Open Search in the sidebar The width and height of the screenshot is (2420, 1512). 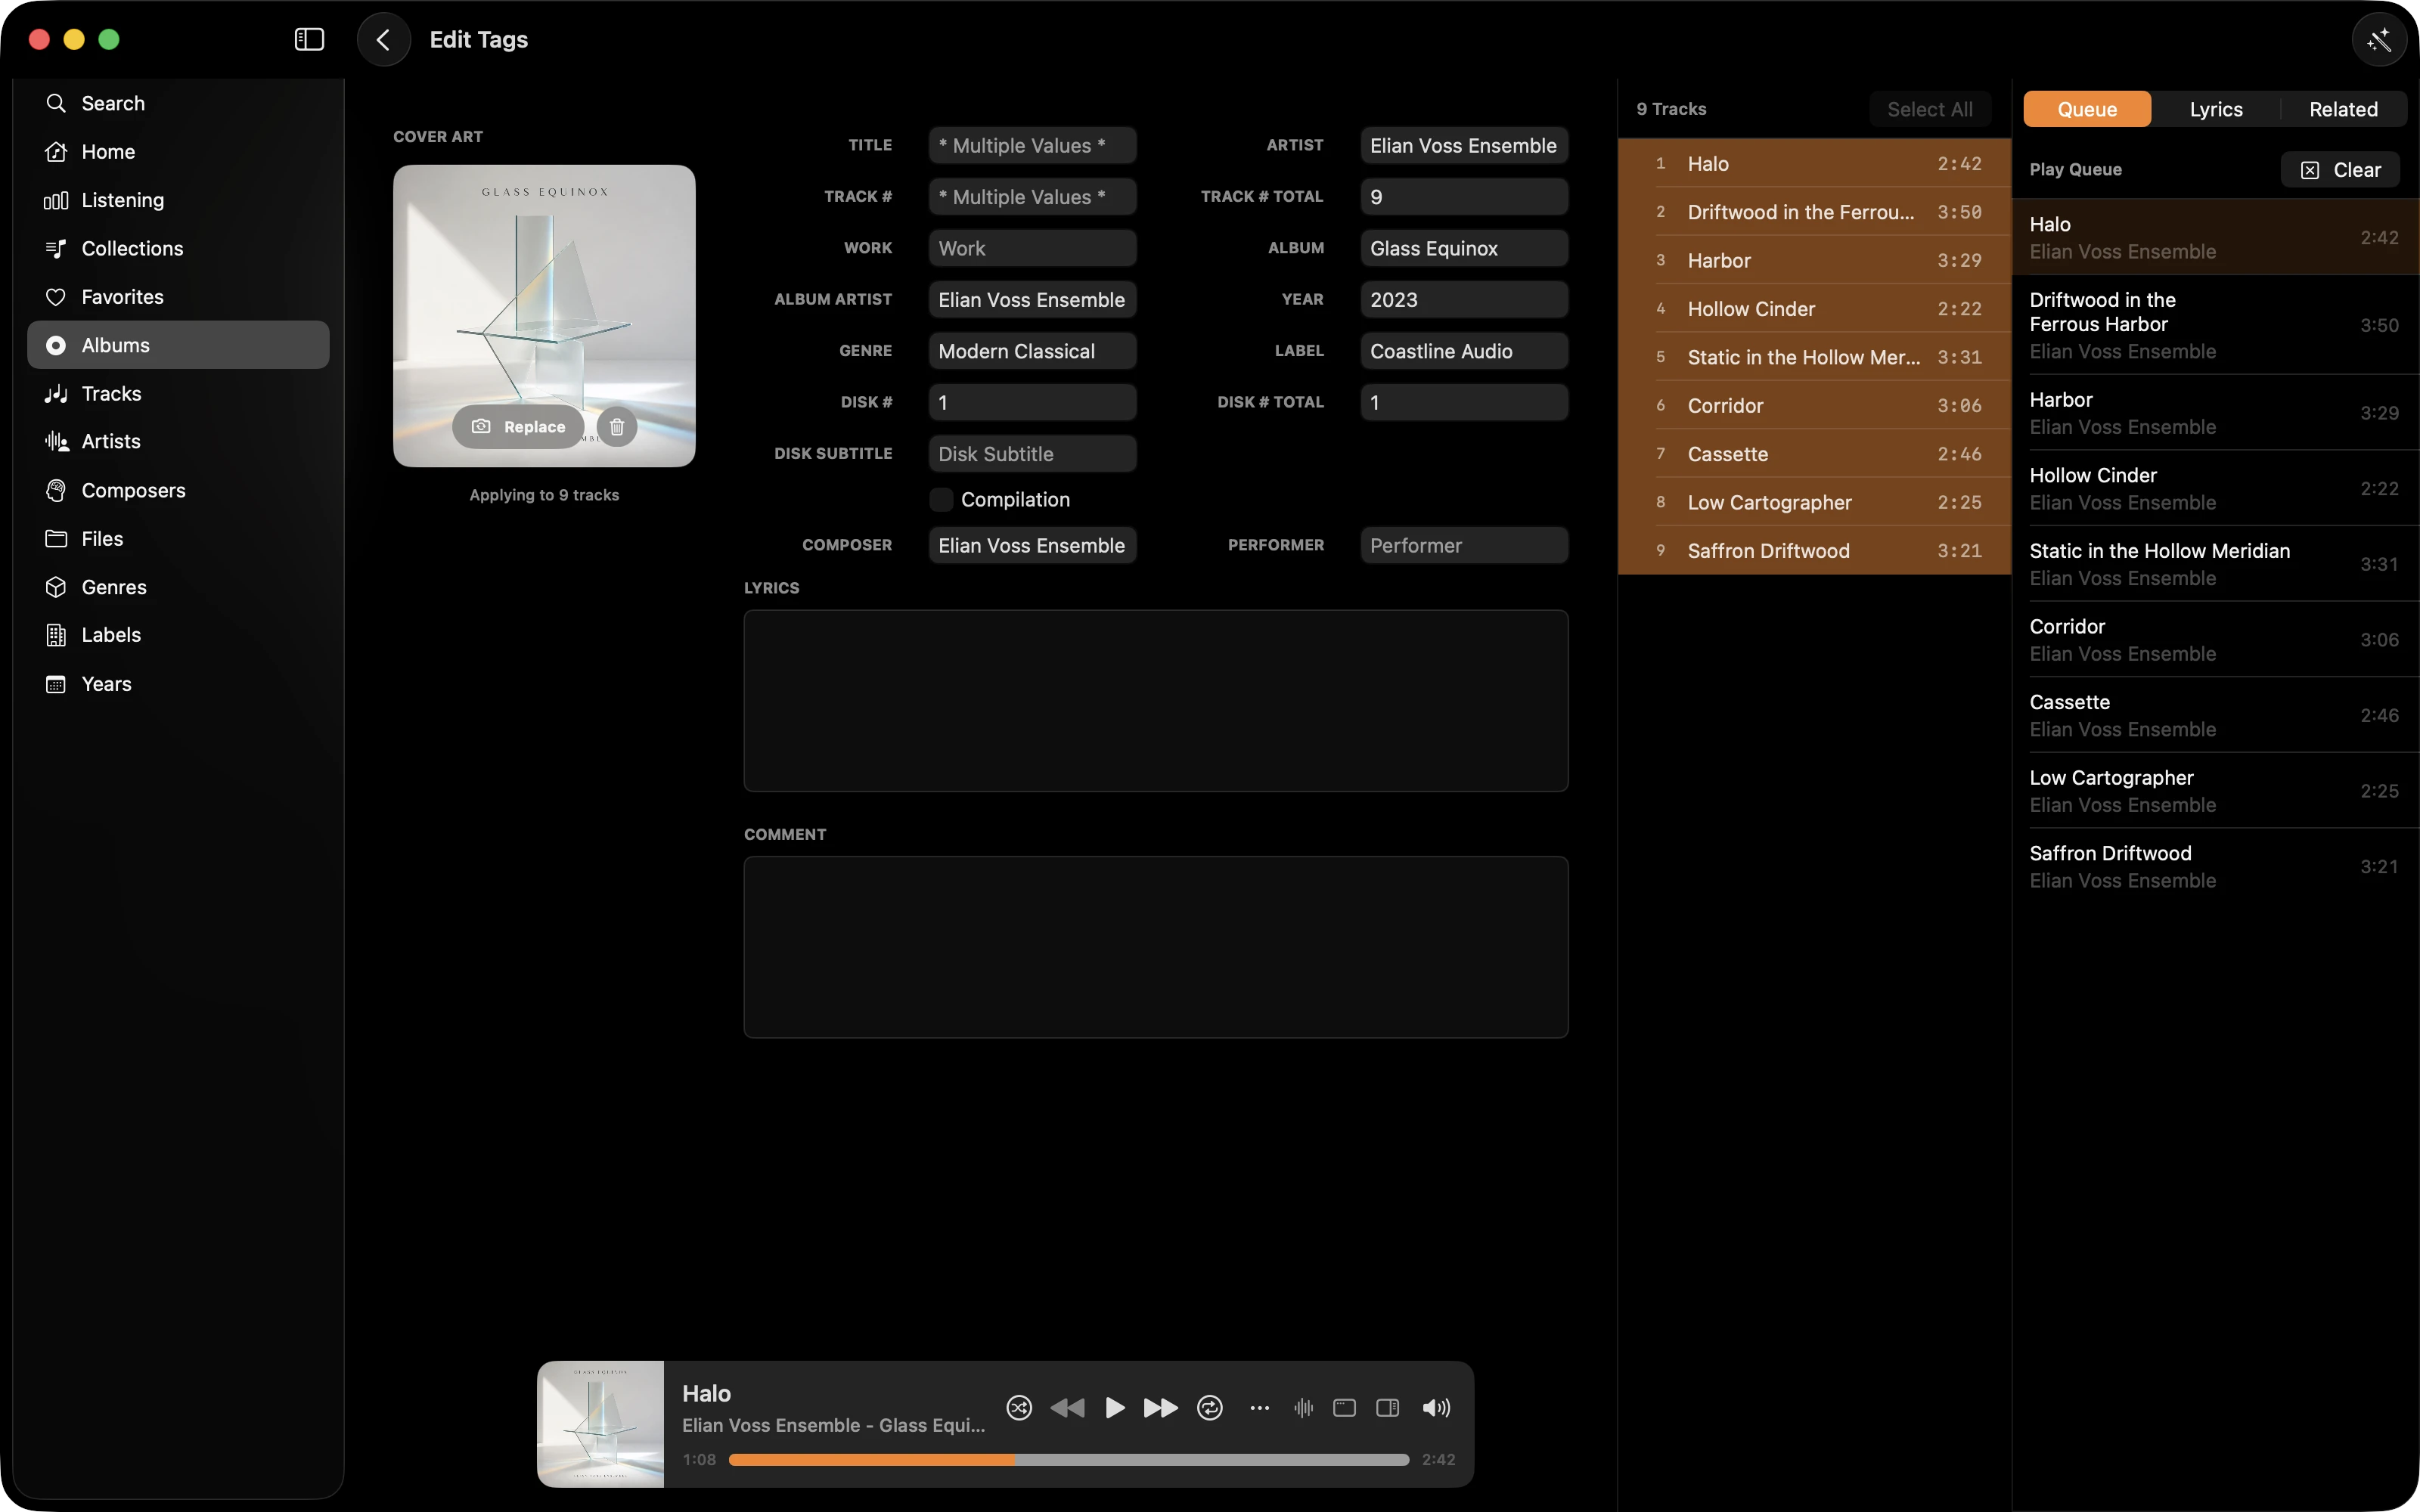pos(178,103)
